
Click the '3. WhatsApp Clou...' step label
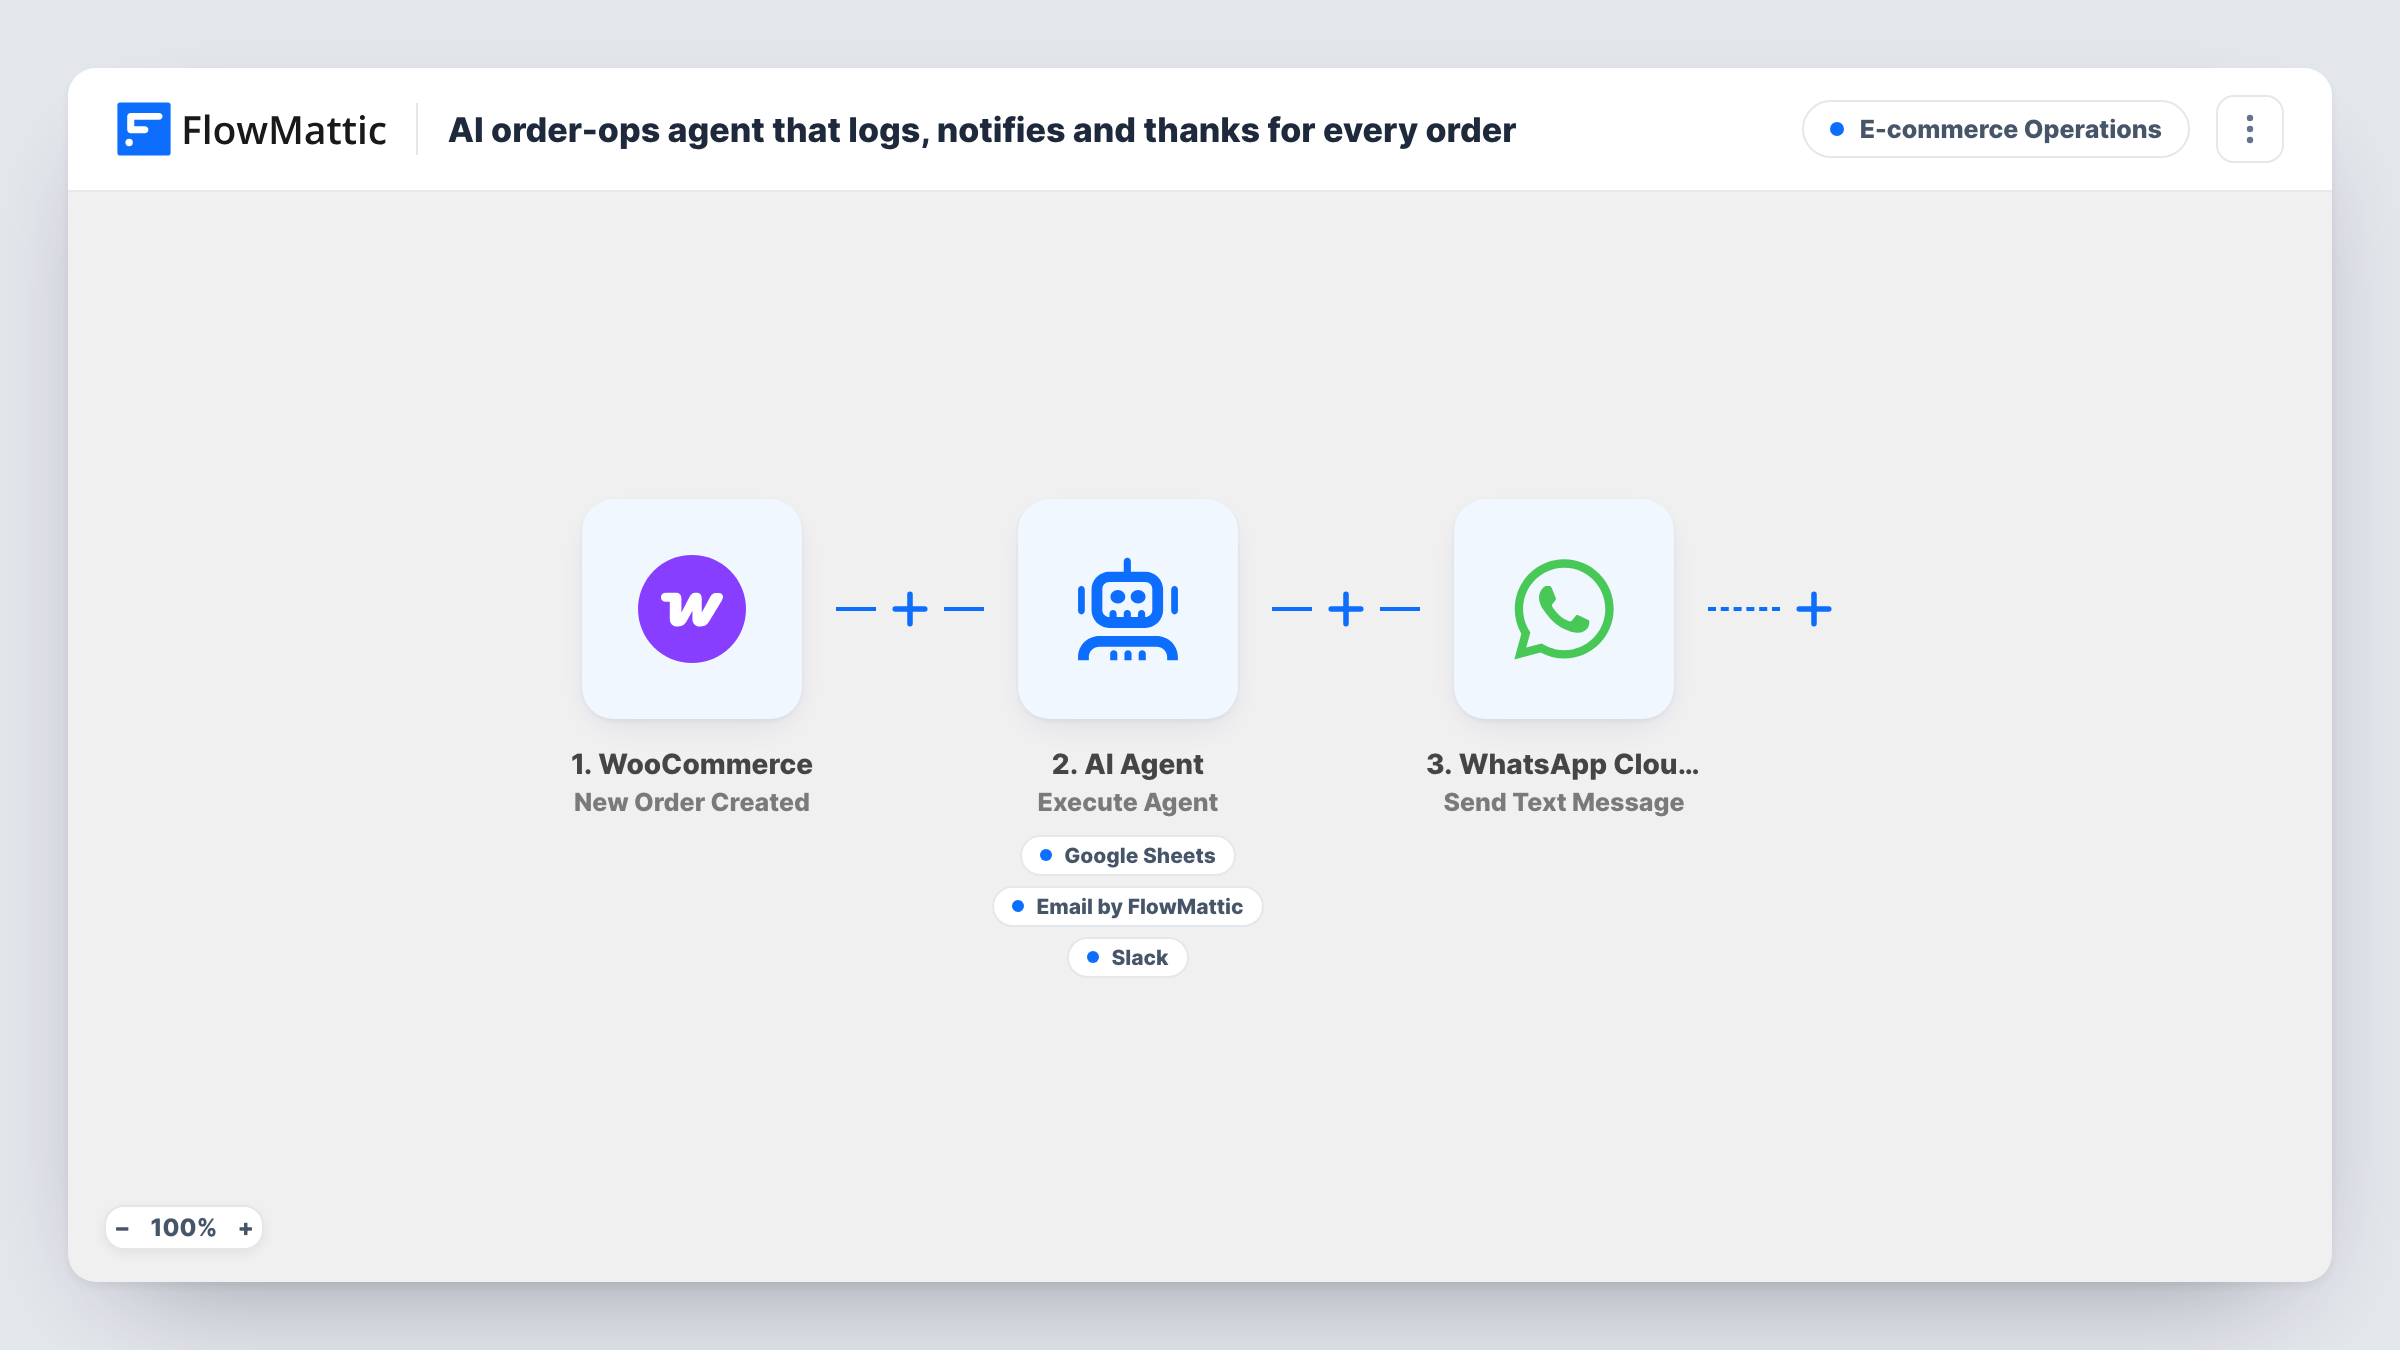1563,764
